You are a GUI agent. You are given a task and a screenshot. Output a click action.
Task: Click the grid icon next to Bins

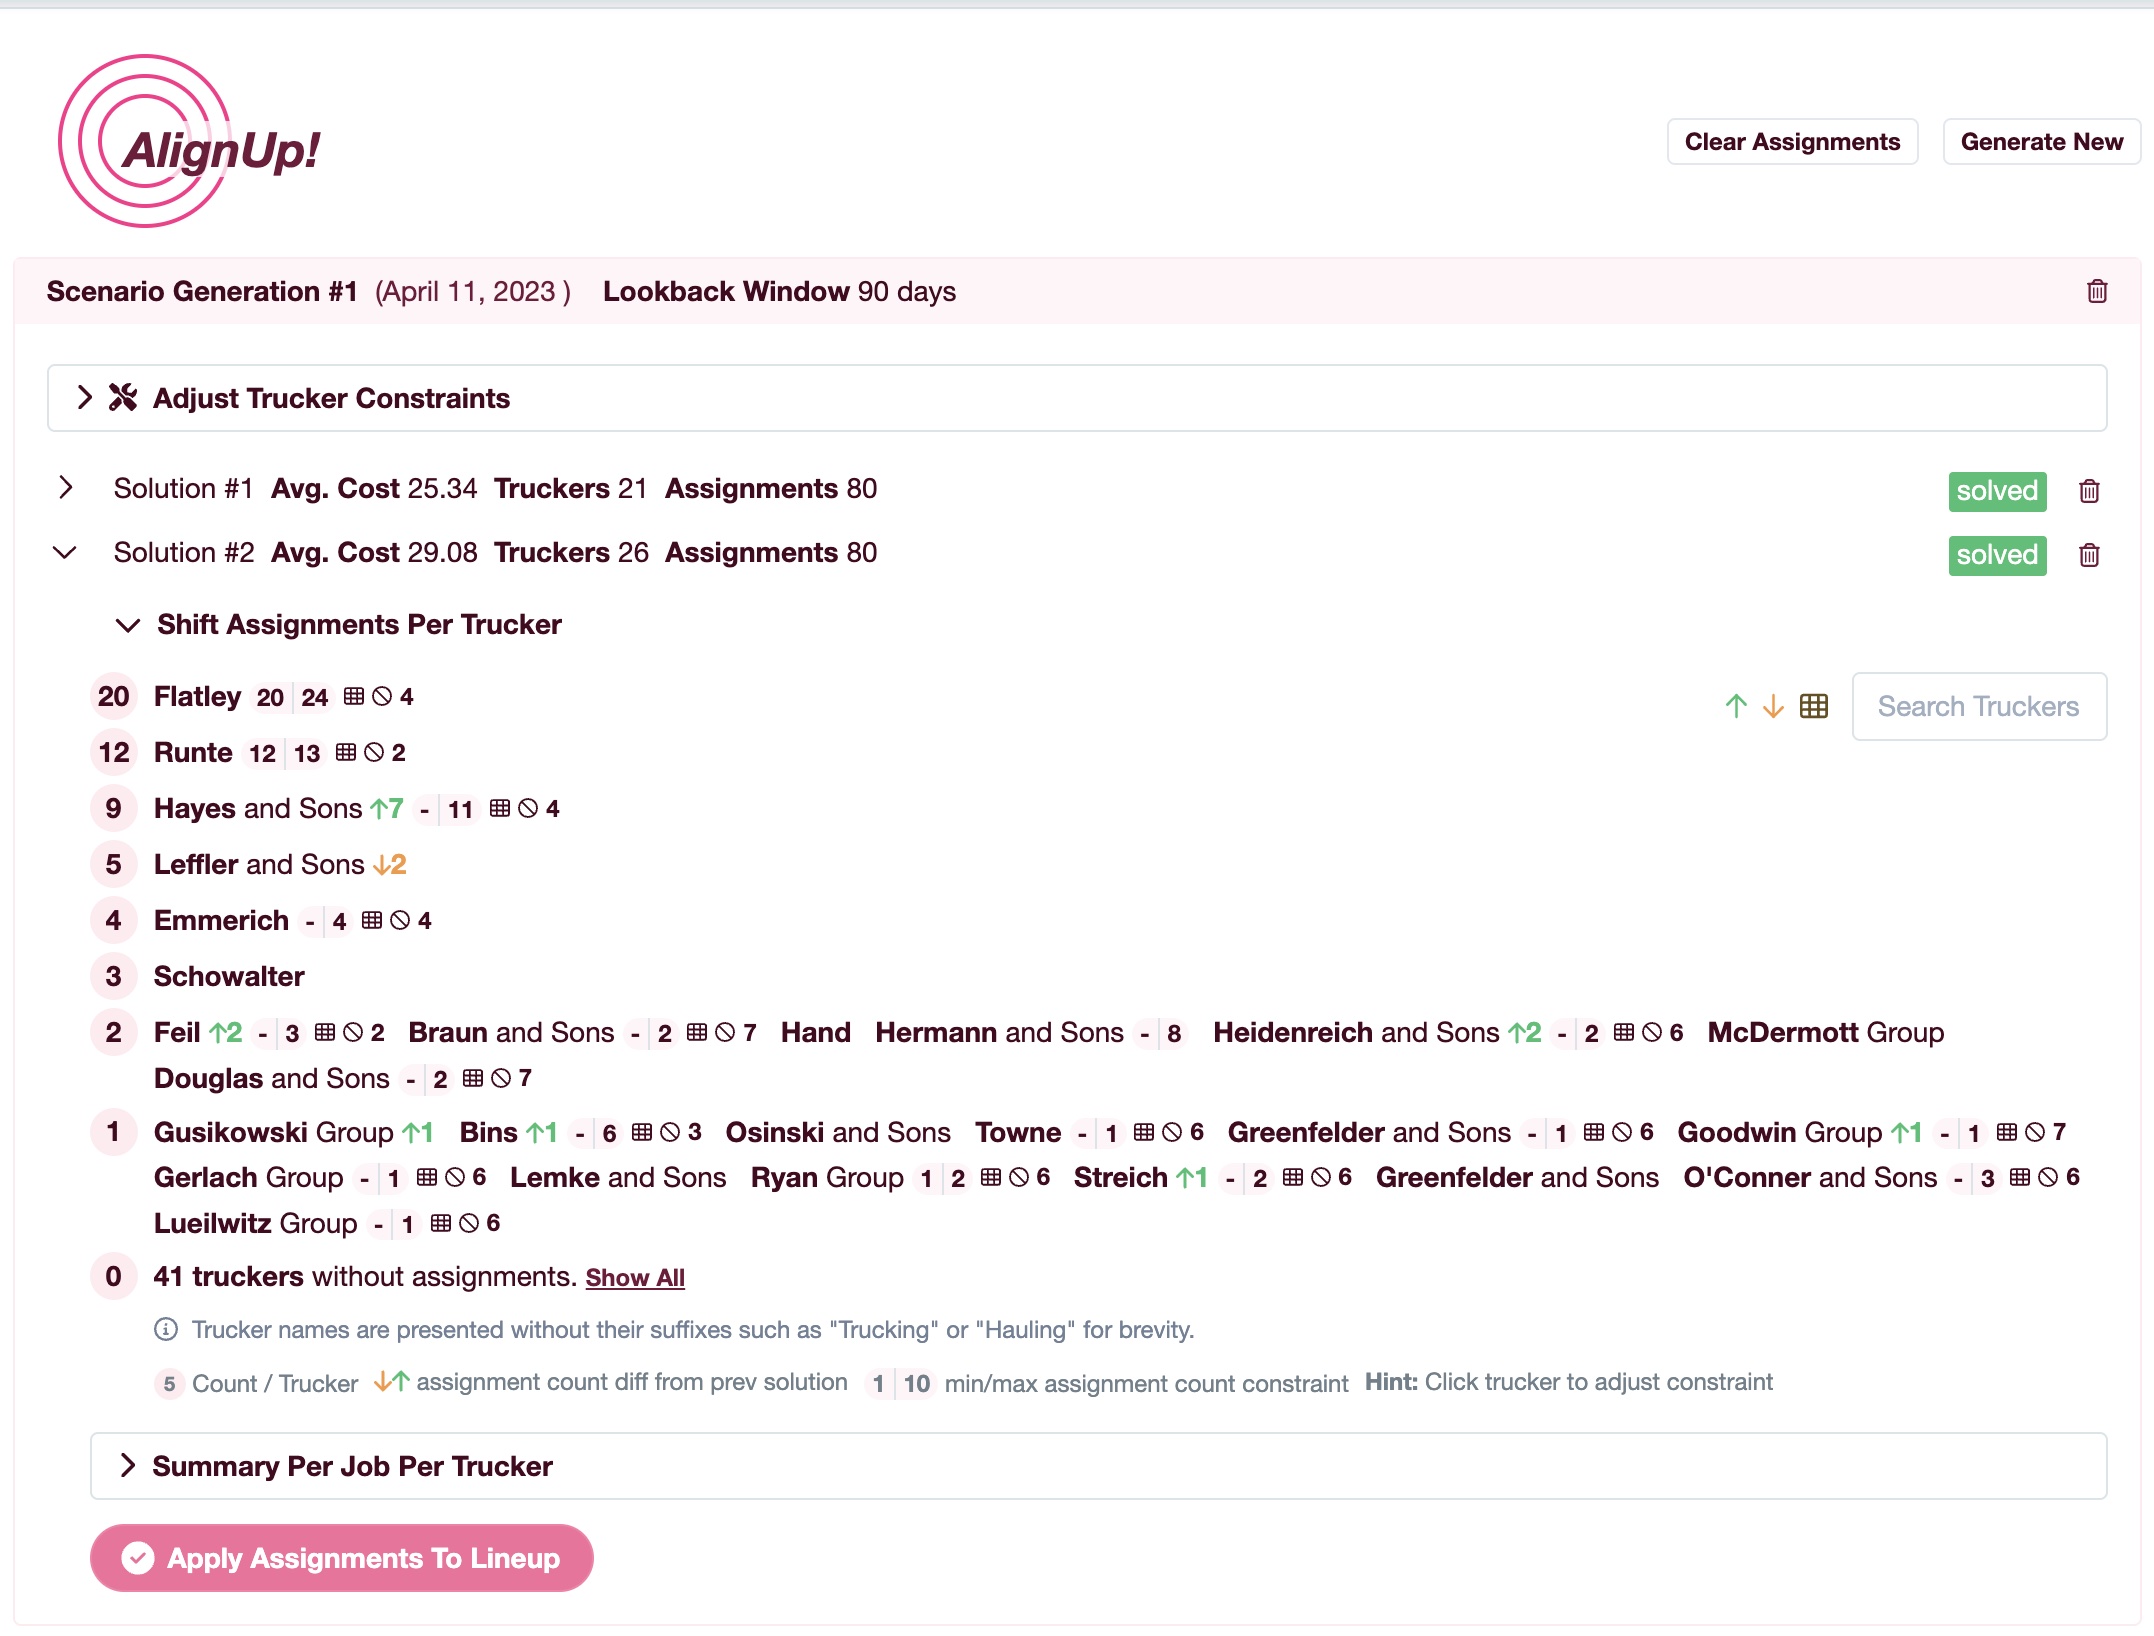[642, 1132]
